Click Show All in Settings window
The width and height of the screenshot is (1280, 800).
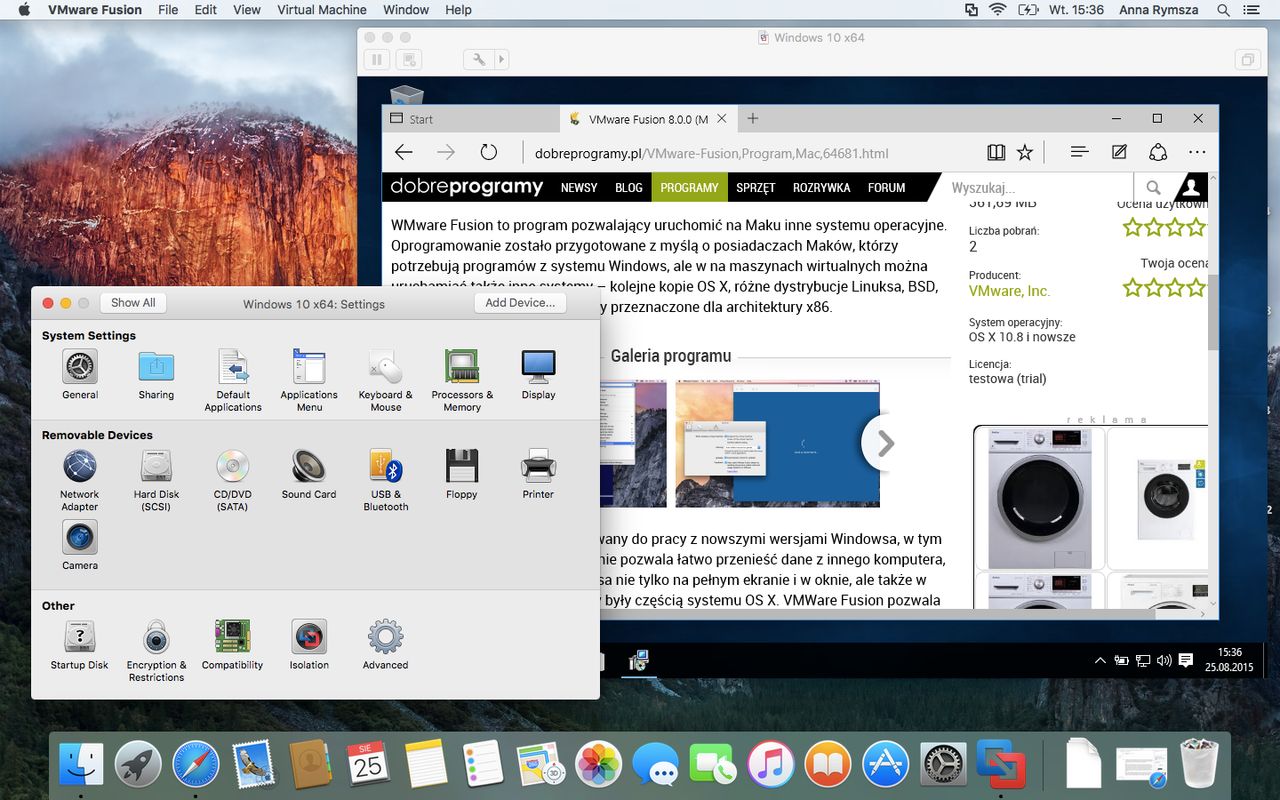[133, 303]
